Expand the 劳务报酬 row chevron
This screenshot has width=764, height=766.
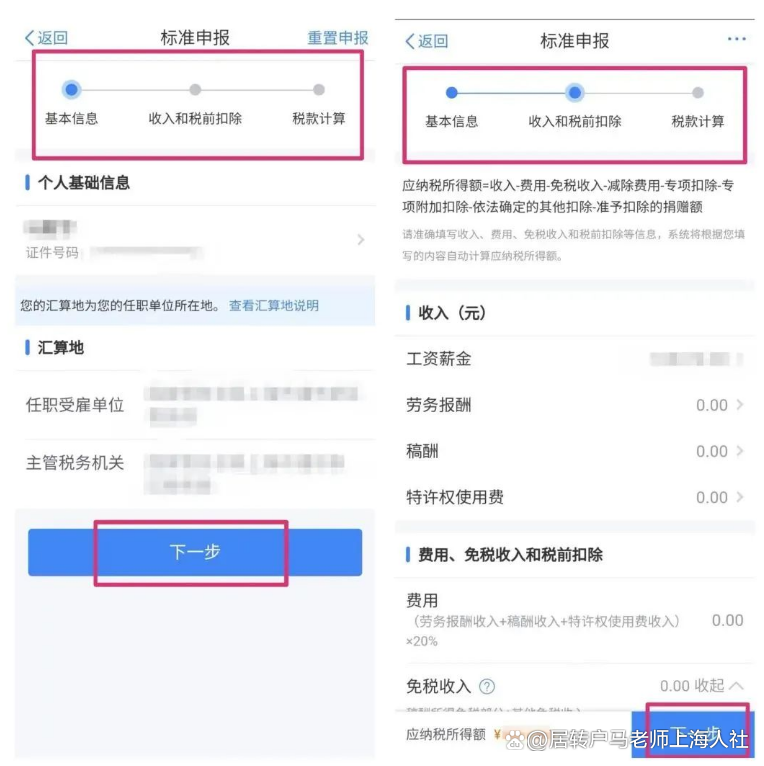point(740,404)
